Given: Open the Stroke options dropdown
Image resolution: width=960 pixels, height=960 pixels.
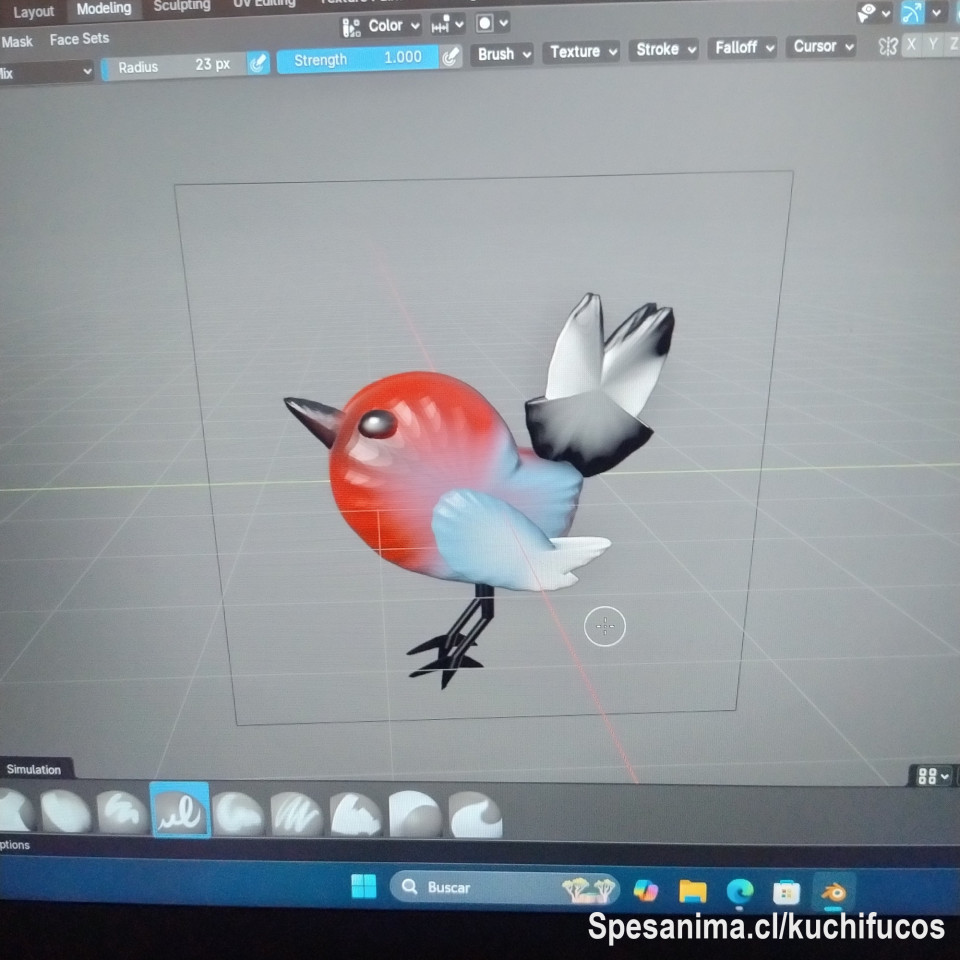Looking at the screenshot, I should [662, 52].
